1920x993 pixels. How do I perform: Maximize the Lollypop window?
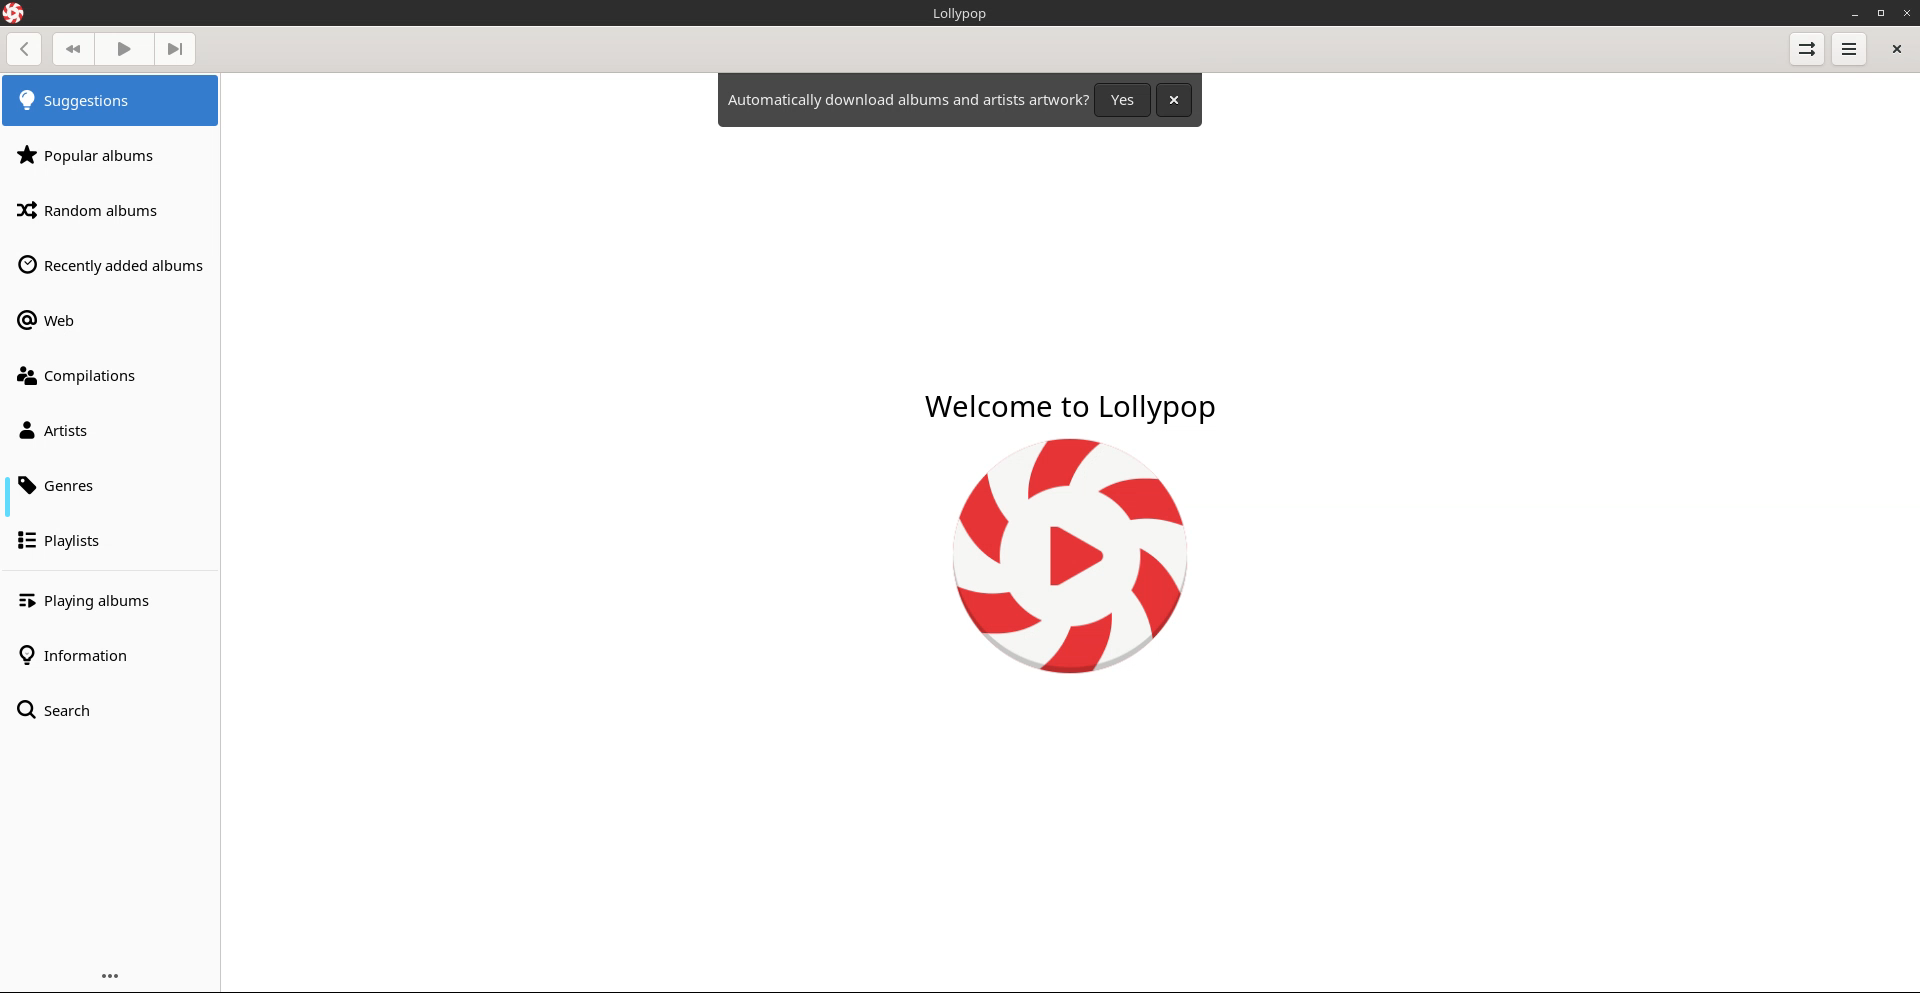(x=1881, y=13)
